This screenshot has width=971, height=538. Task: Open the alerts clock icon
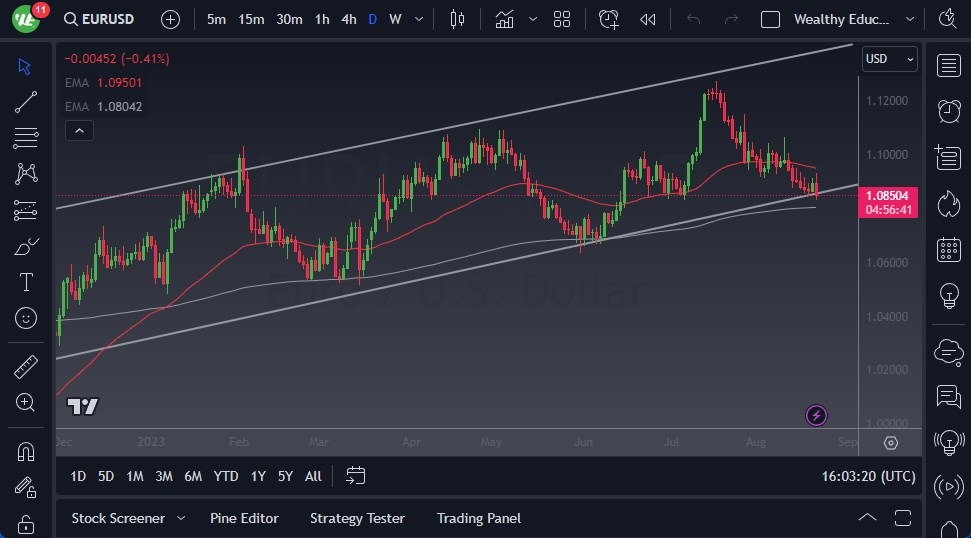pos(948,111)
